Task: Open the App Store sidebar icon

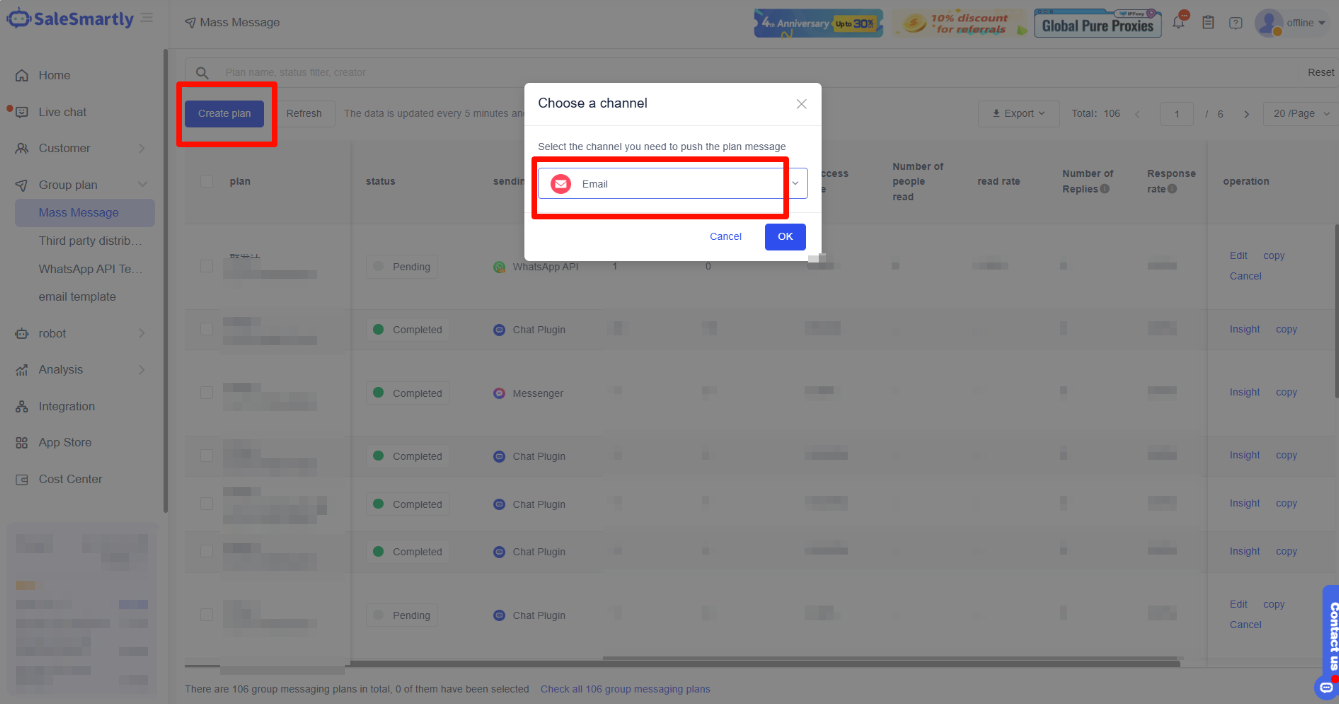Action: (x=22, y=443)
